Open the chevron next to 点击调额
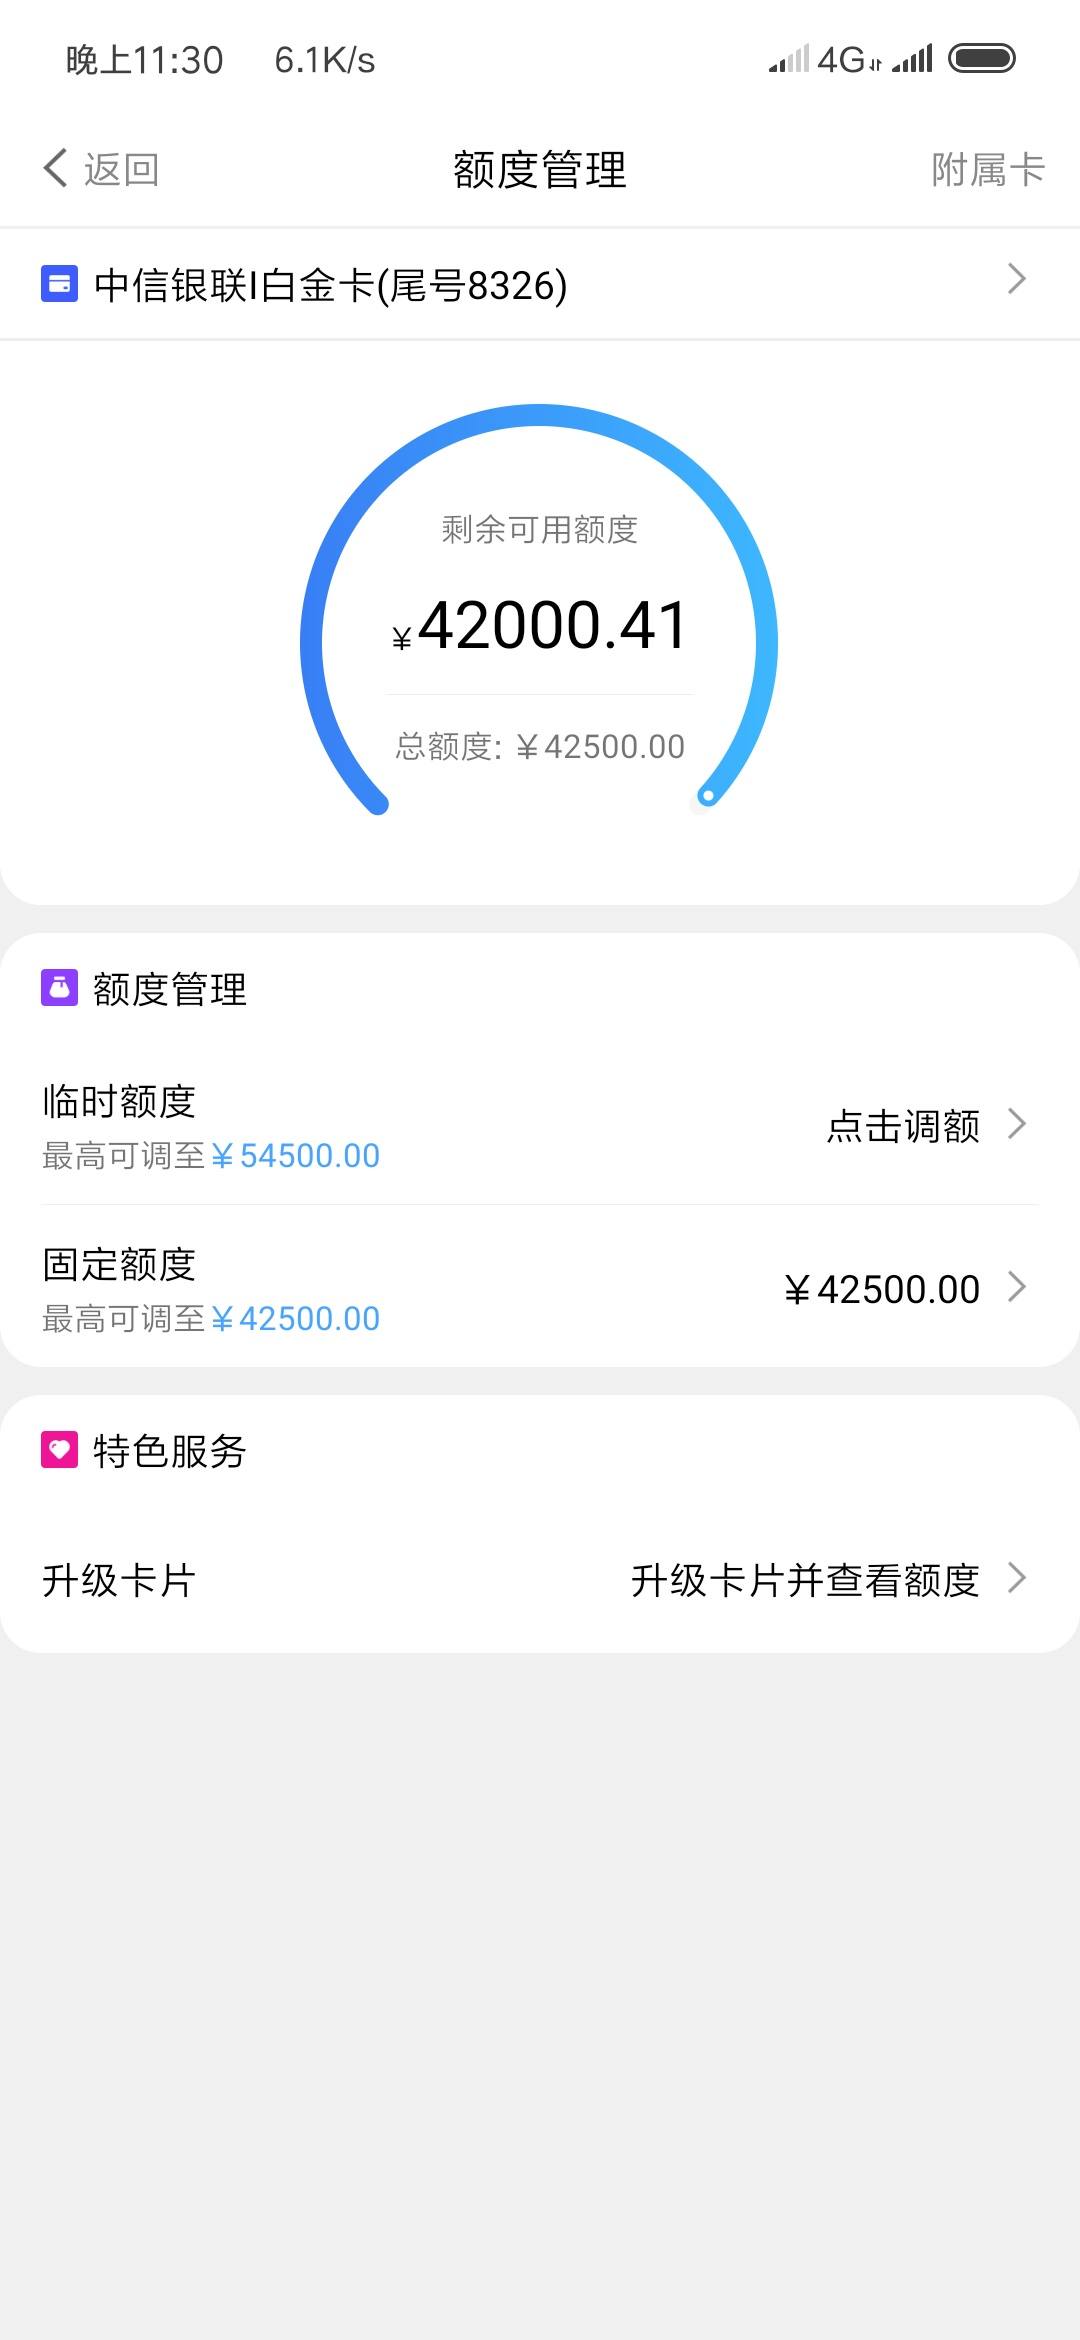Image resolution: width=1080 pixels, height=2340 pixels. 1017,1124
